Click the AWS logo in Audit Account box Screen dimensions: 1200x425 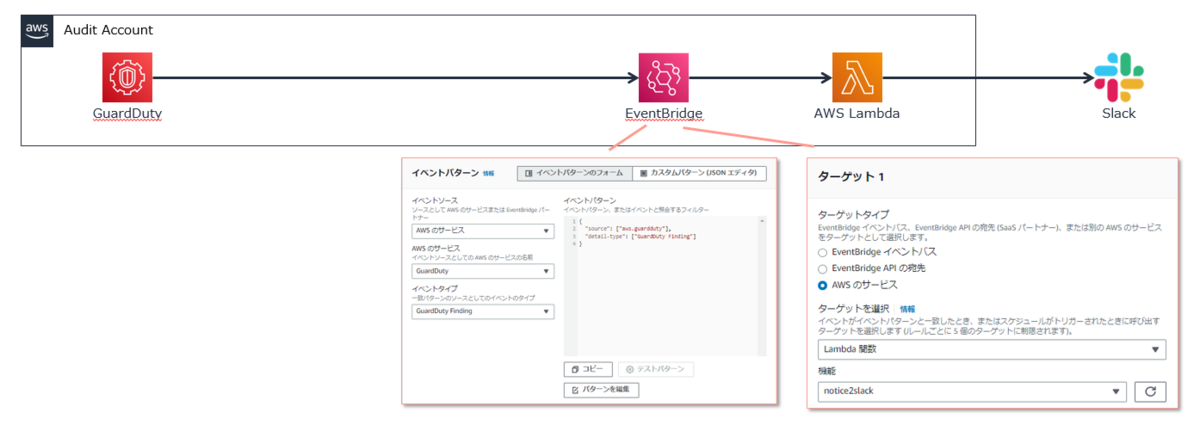[38, 31]
